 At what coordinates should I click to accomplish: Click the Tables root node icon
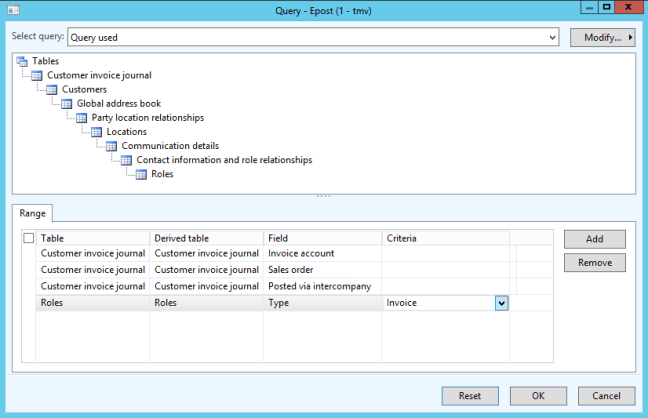tap(22, 61)
